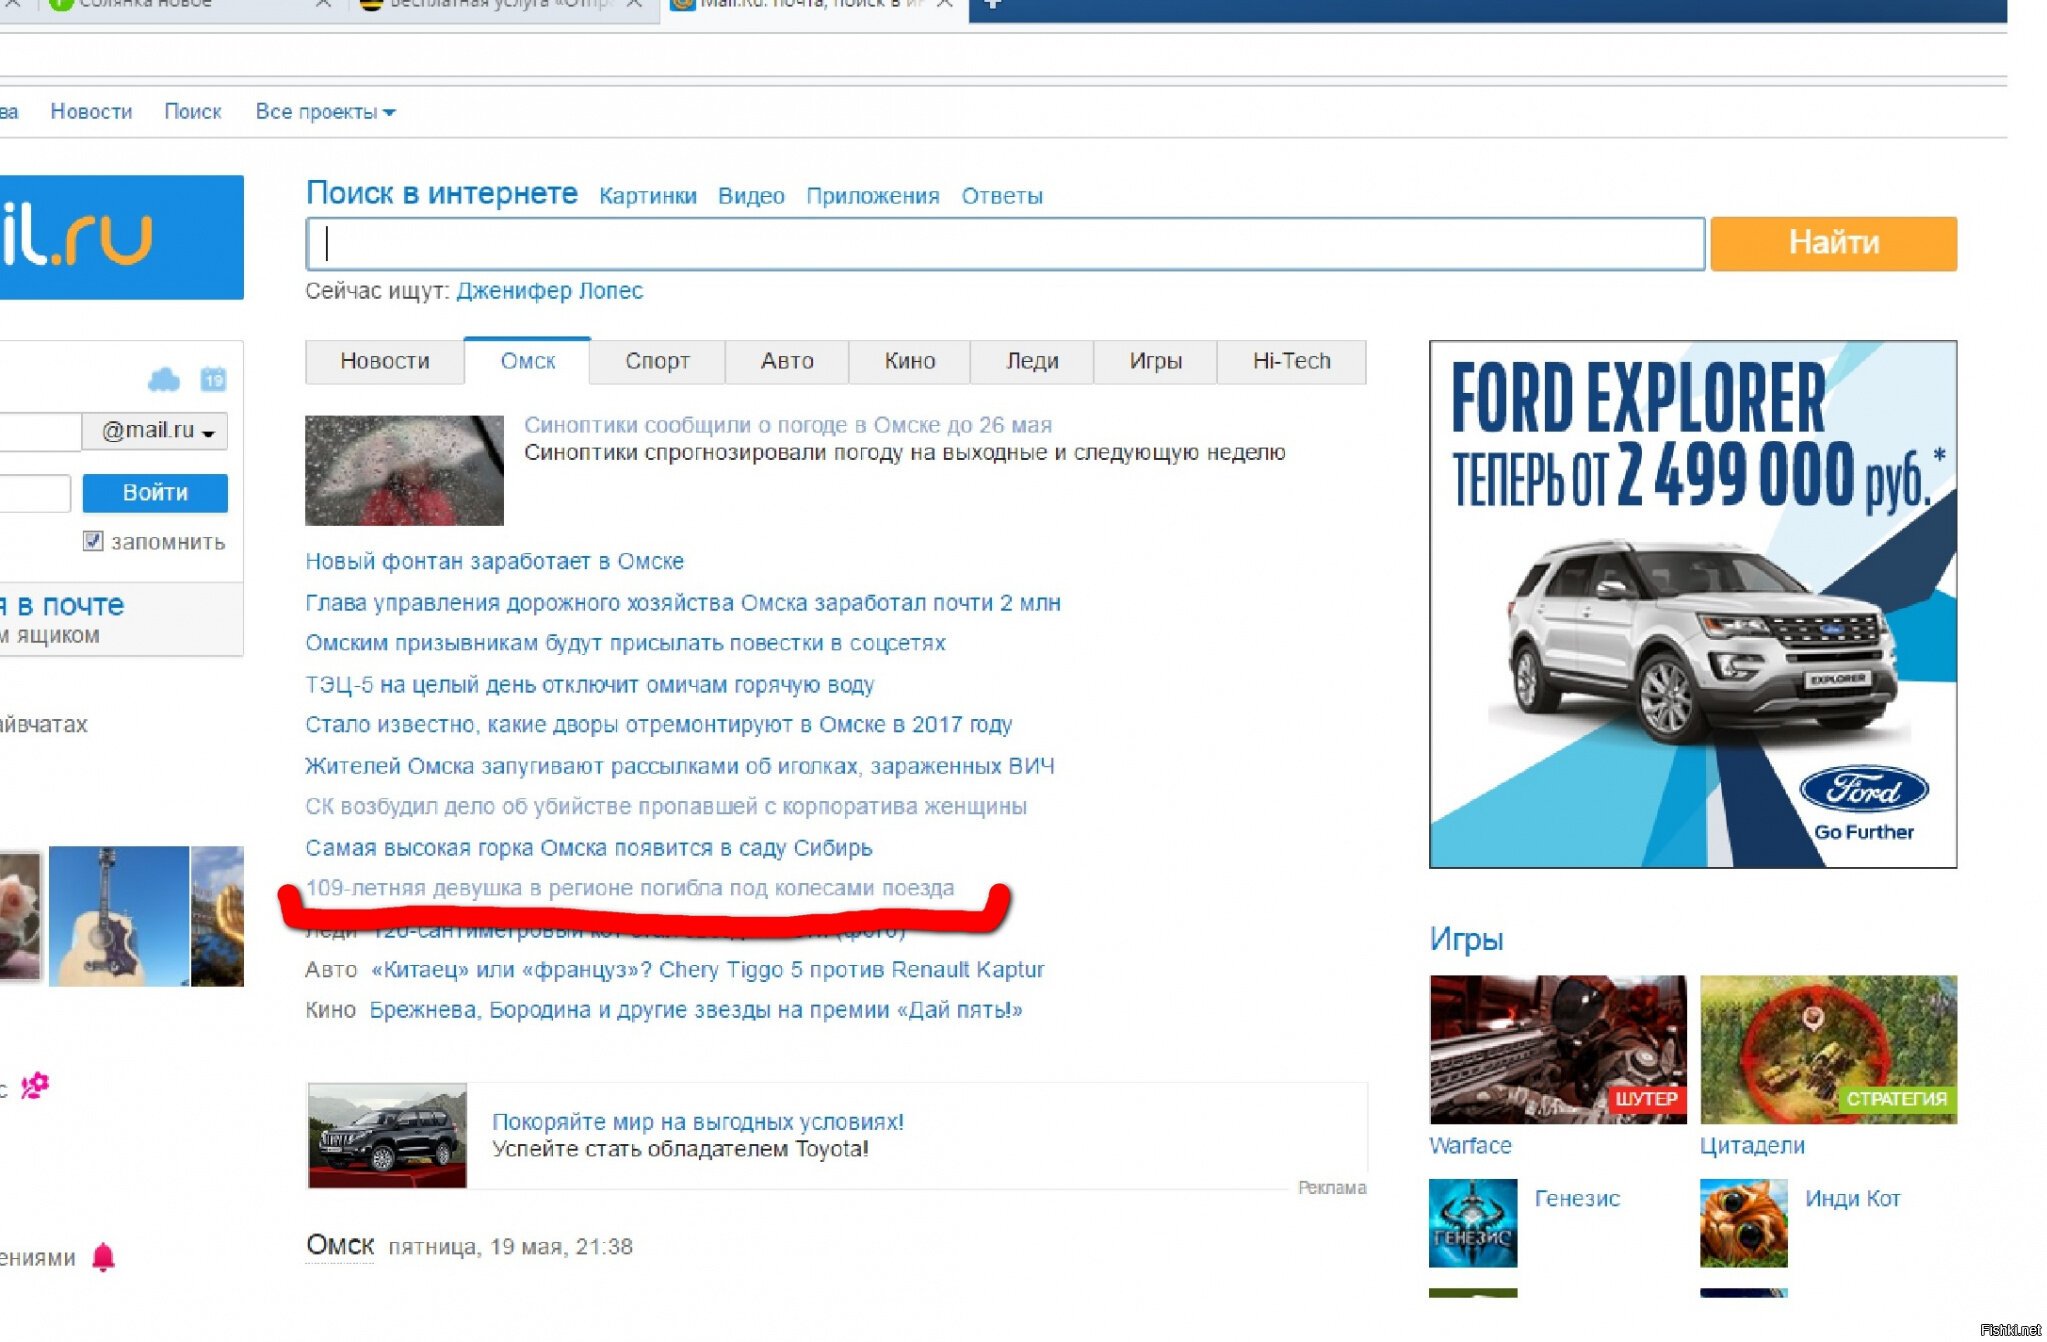Click the pink flower icon

35,1085
